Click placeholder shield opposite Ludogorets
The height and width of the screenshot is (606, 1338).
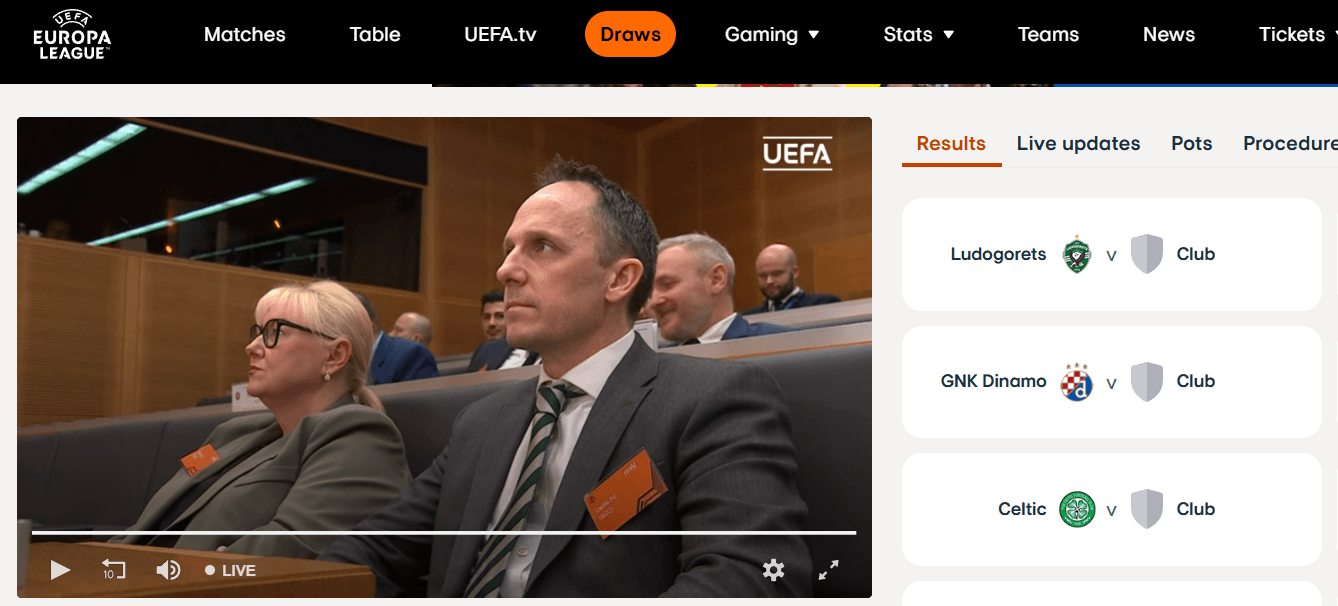(x=1147, y=254)
